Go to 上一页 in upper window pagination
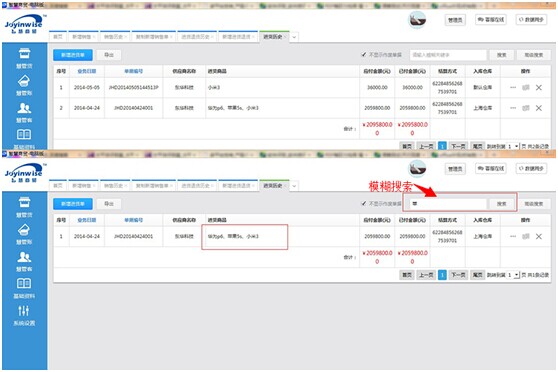 426,146
